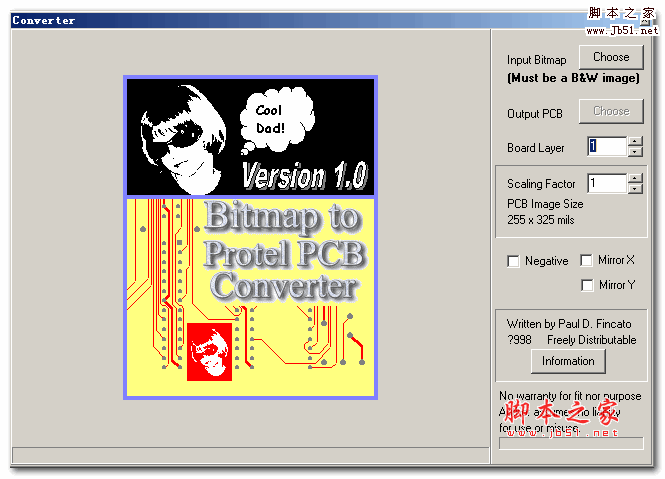Focus the Board Layer input field
665x479 pixels.
[607, 146]
